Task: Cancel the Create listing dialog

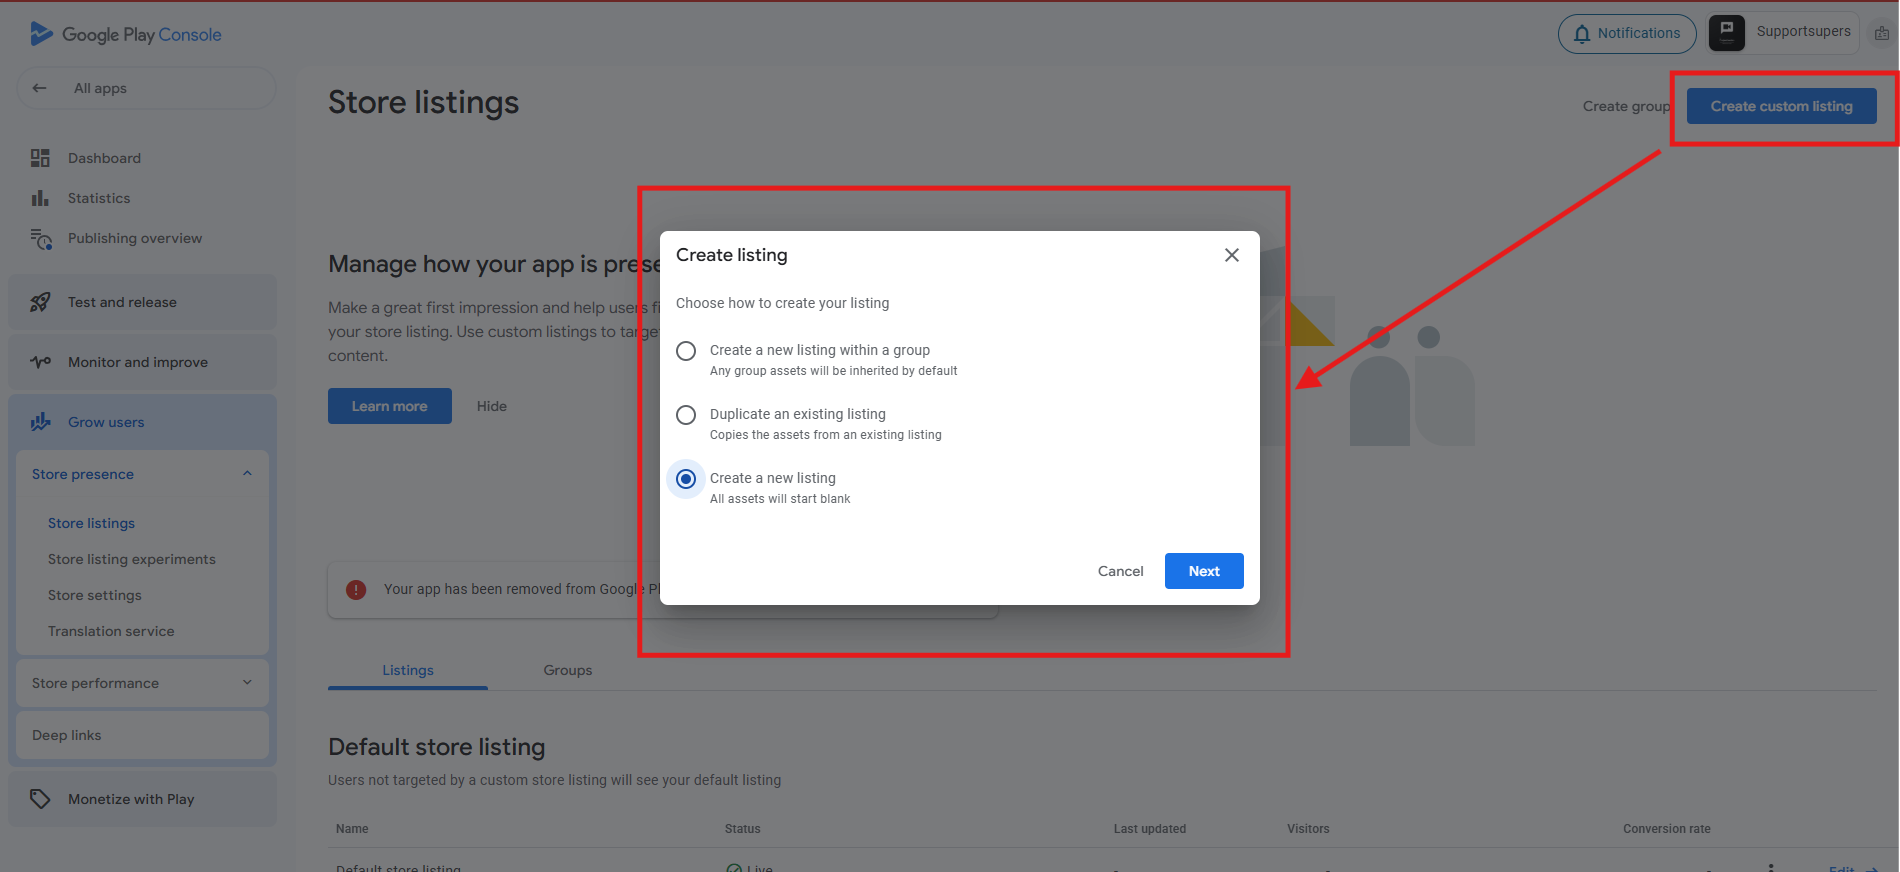Action: pyautogui.click(x=1120, y=571)
